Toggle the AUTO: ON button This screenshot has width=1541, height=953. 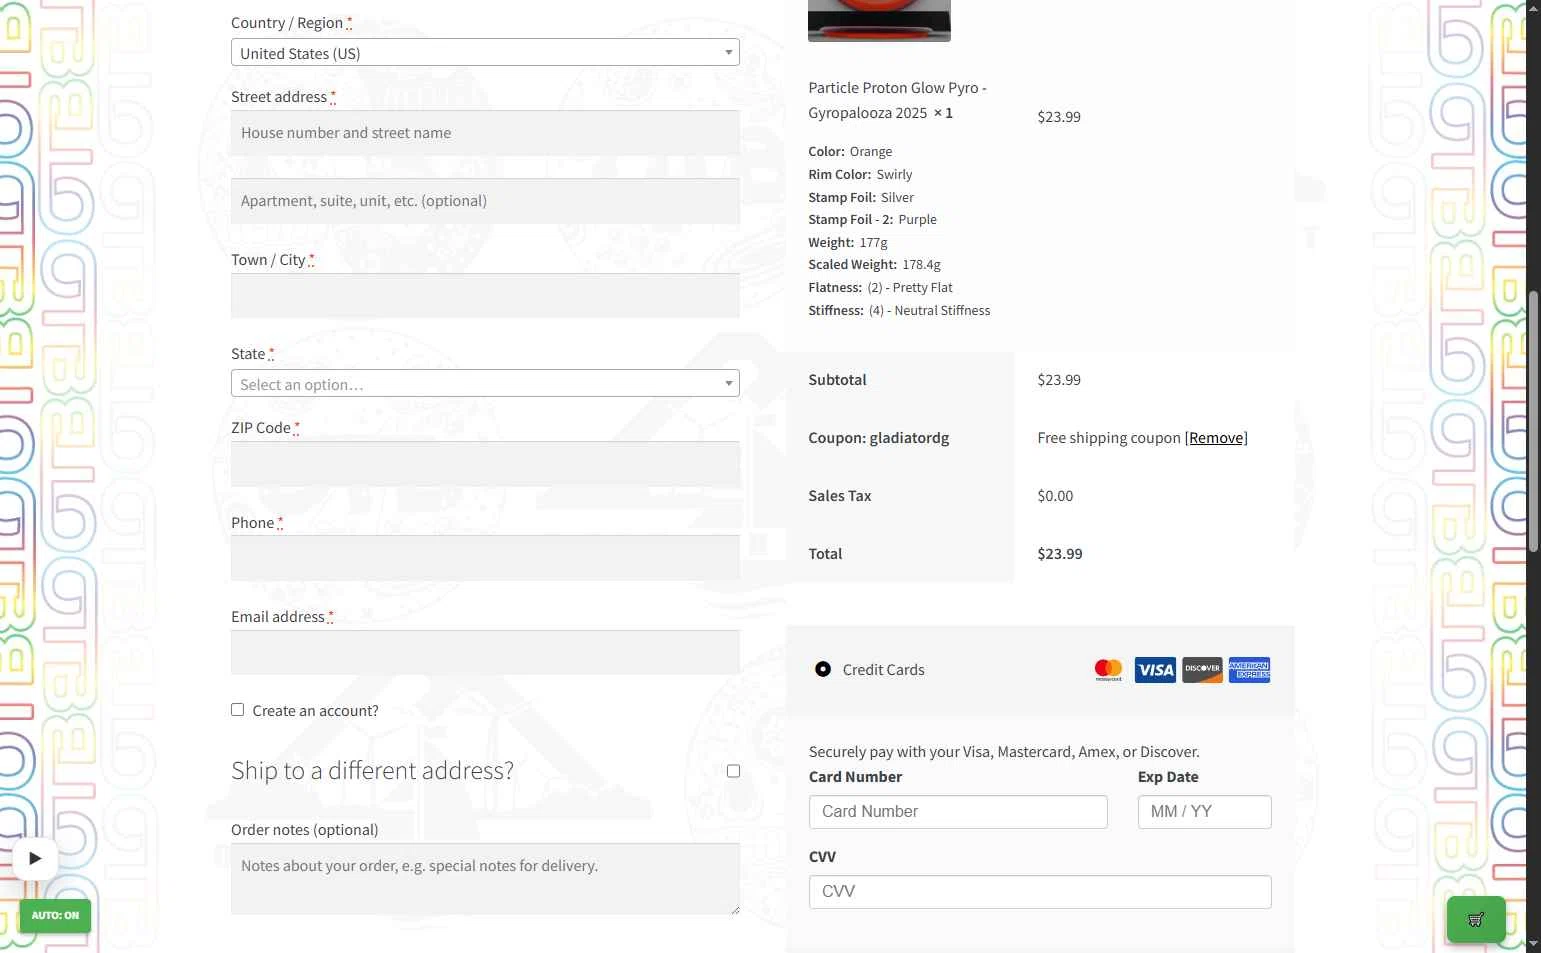click(55, 916)
